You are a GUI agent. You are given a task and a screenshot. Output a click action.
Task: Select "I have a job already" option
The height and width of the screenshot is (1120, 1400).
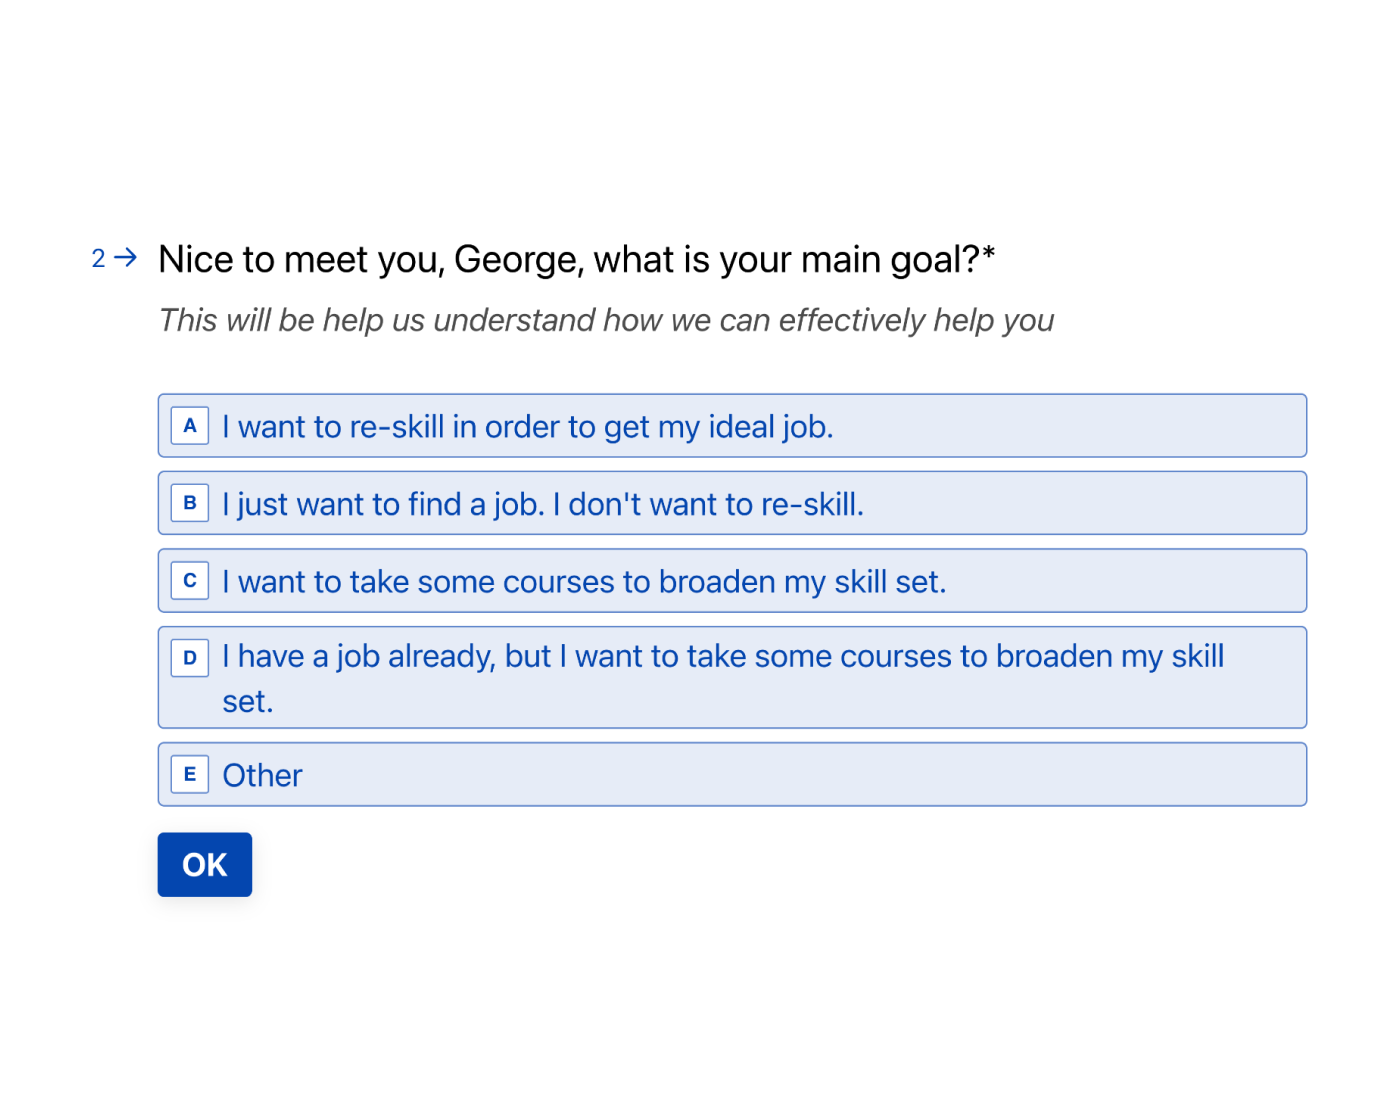(x=722, y=657)
